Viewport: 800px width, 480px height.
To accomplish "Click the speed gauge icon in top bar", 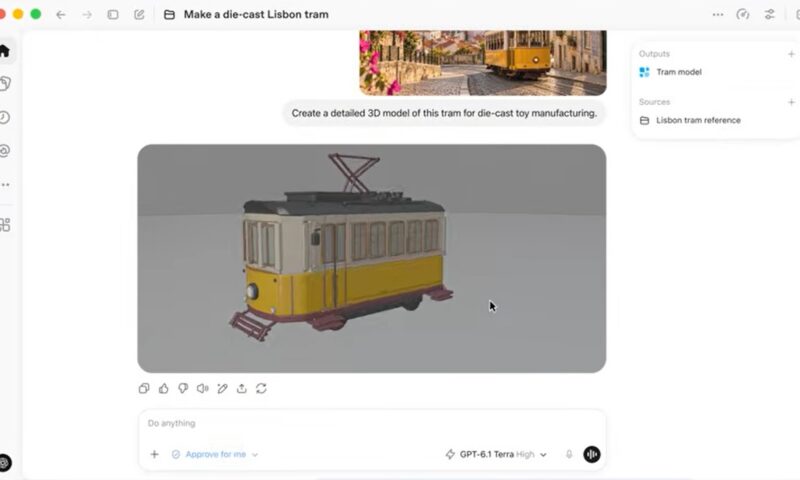I will tap(743, 15).
